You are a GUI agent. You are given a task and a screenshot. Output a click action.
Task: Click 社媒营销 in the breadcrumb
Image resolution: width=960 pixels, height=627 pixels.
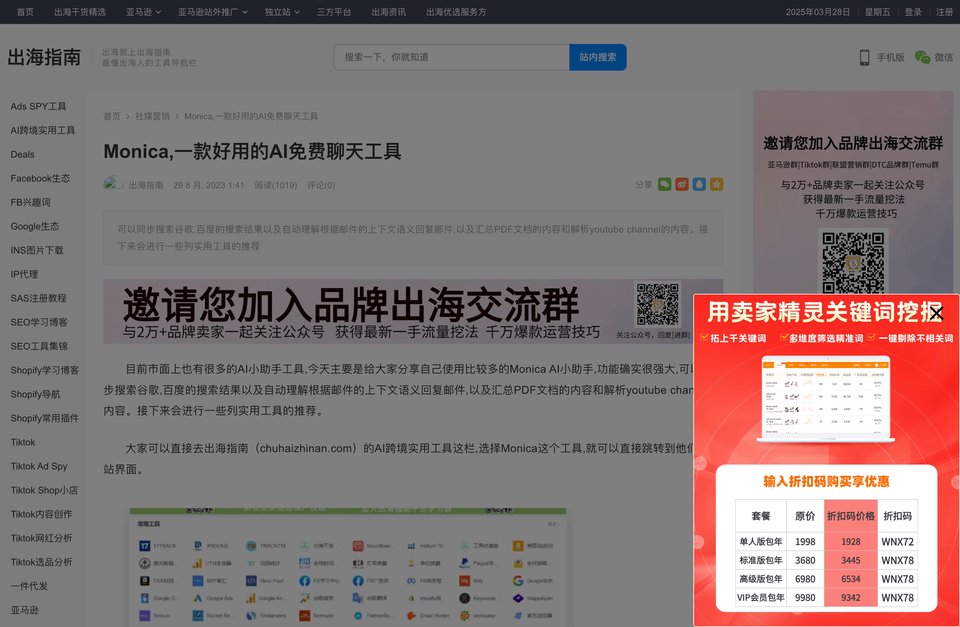(x=152, y=116)
